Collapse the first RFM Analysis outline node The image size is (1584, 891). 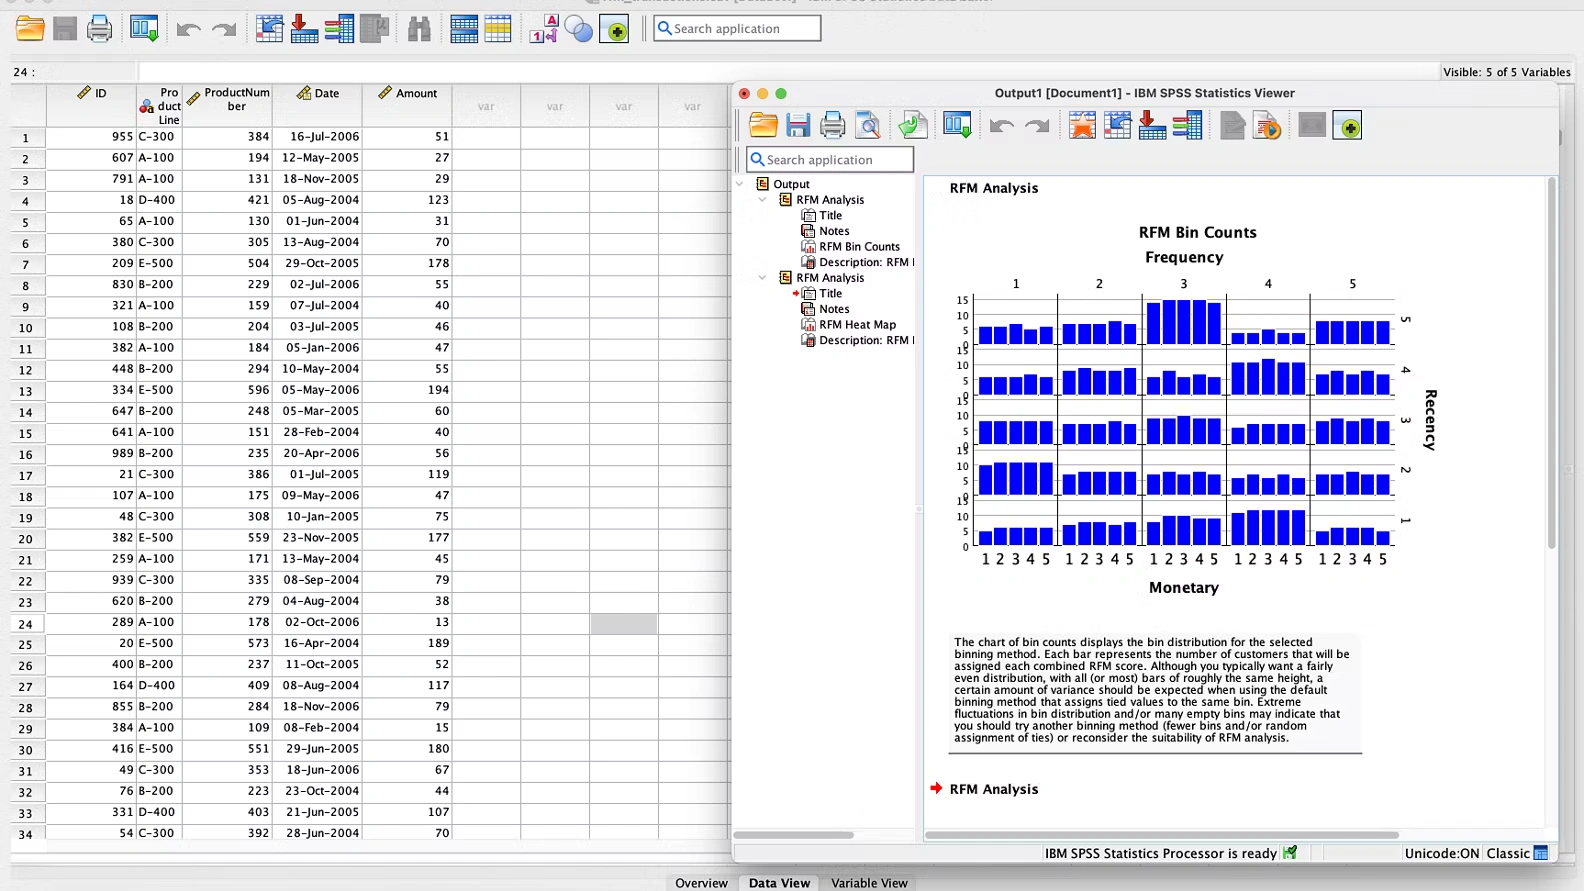click(762, 200)
